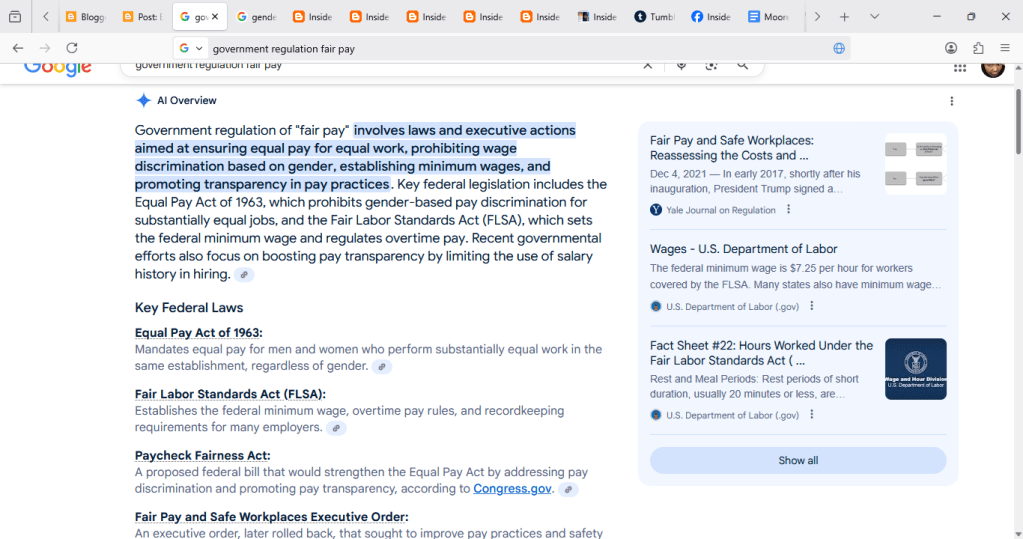Switch to the Post: tab
The height and width of the screenshot is (539, 1023).
(x=143, y=17)
